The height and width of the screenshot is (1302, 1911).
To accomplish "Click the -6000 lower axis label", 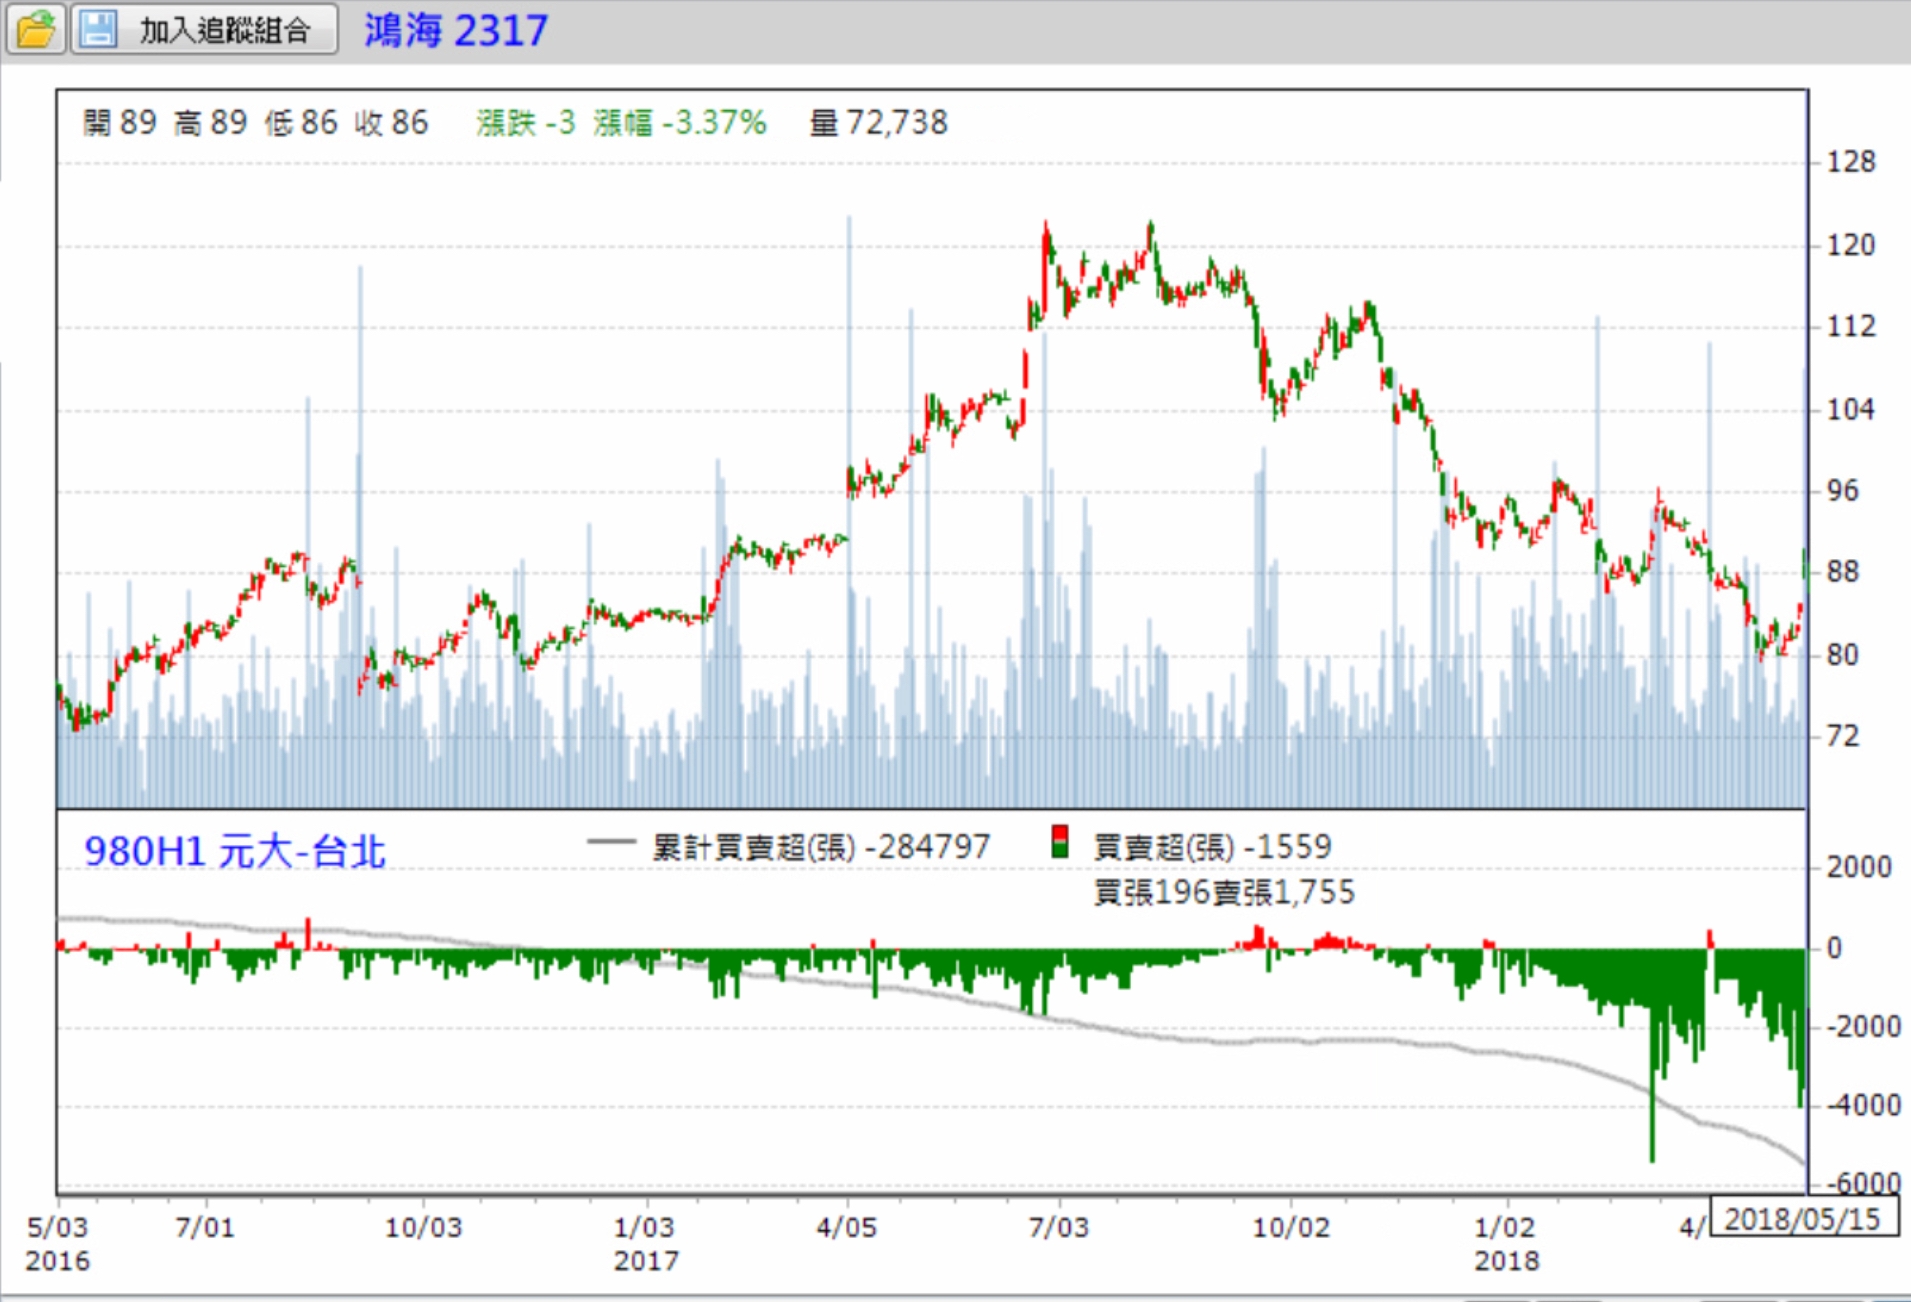I will [x=1863, y=1184].
